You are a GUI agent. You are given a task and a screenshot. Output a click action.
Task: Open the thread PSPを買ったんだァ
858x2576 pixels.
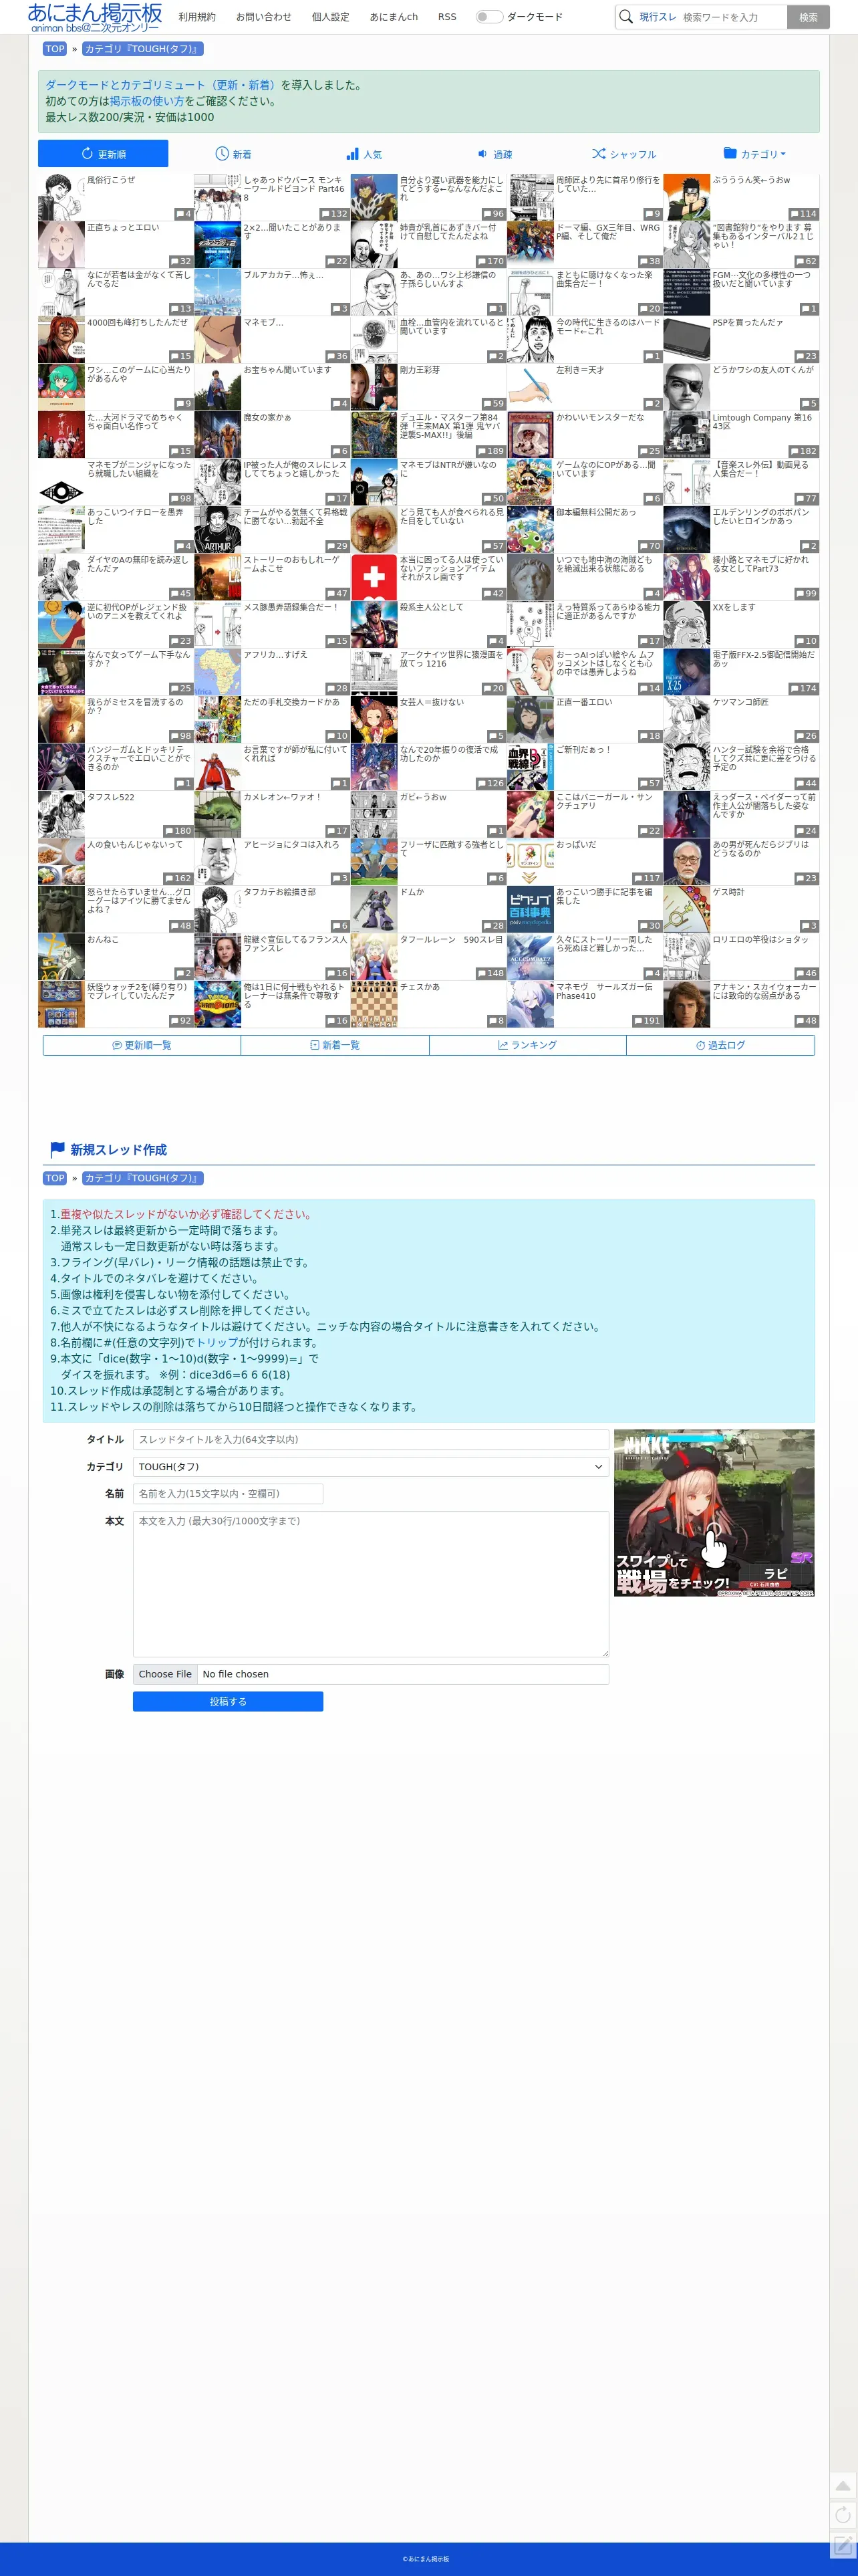(742, 340)
